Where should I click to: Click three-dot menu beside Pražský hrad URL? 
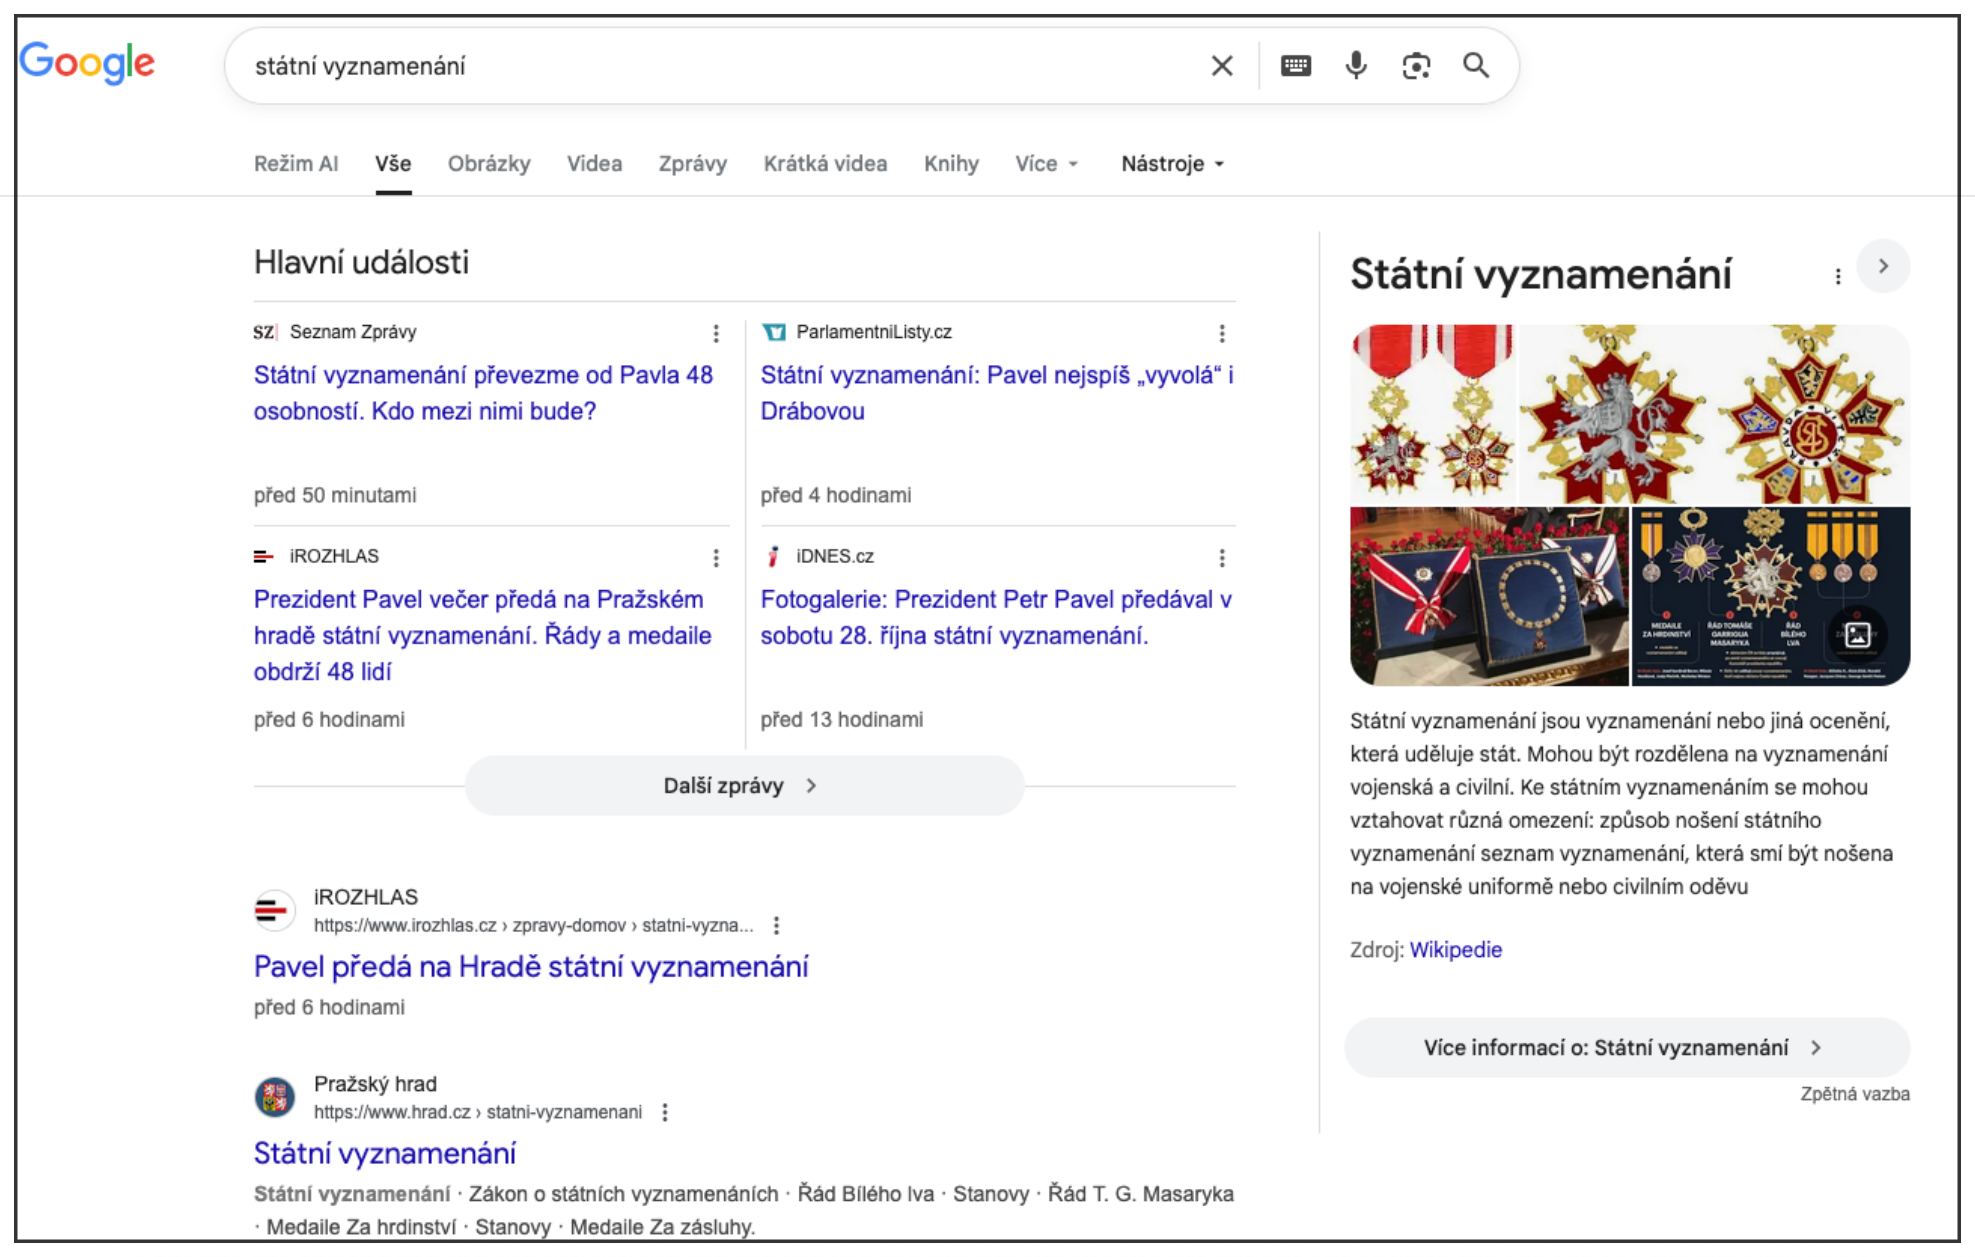664,1112
